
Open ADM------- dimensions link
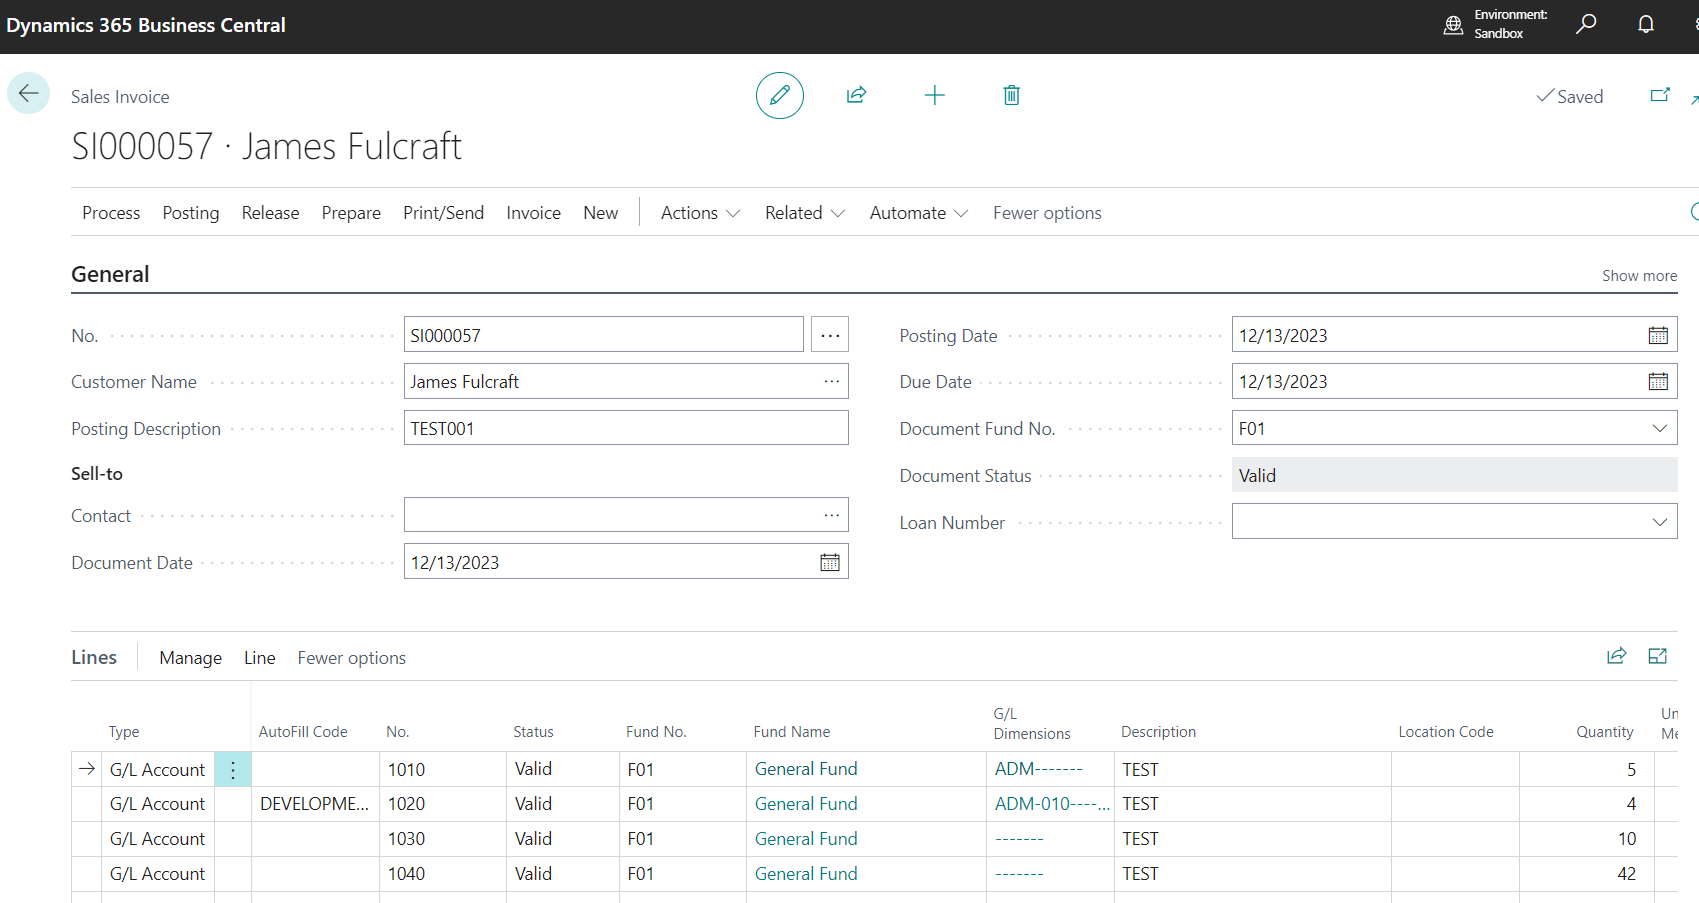pos(1038,769)
